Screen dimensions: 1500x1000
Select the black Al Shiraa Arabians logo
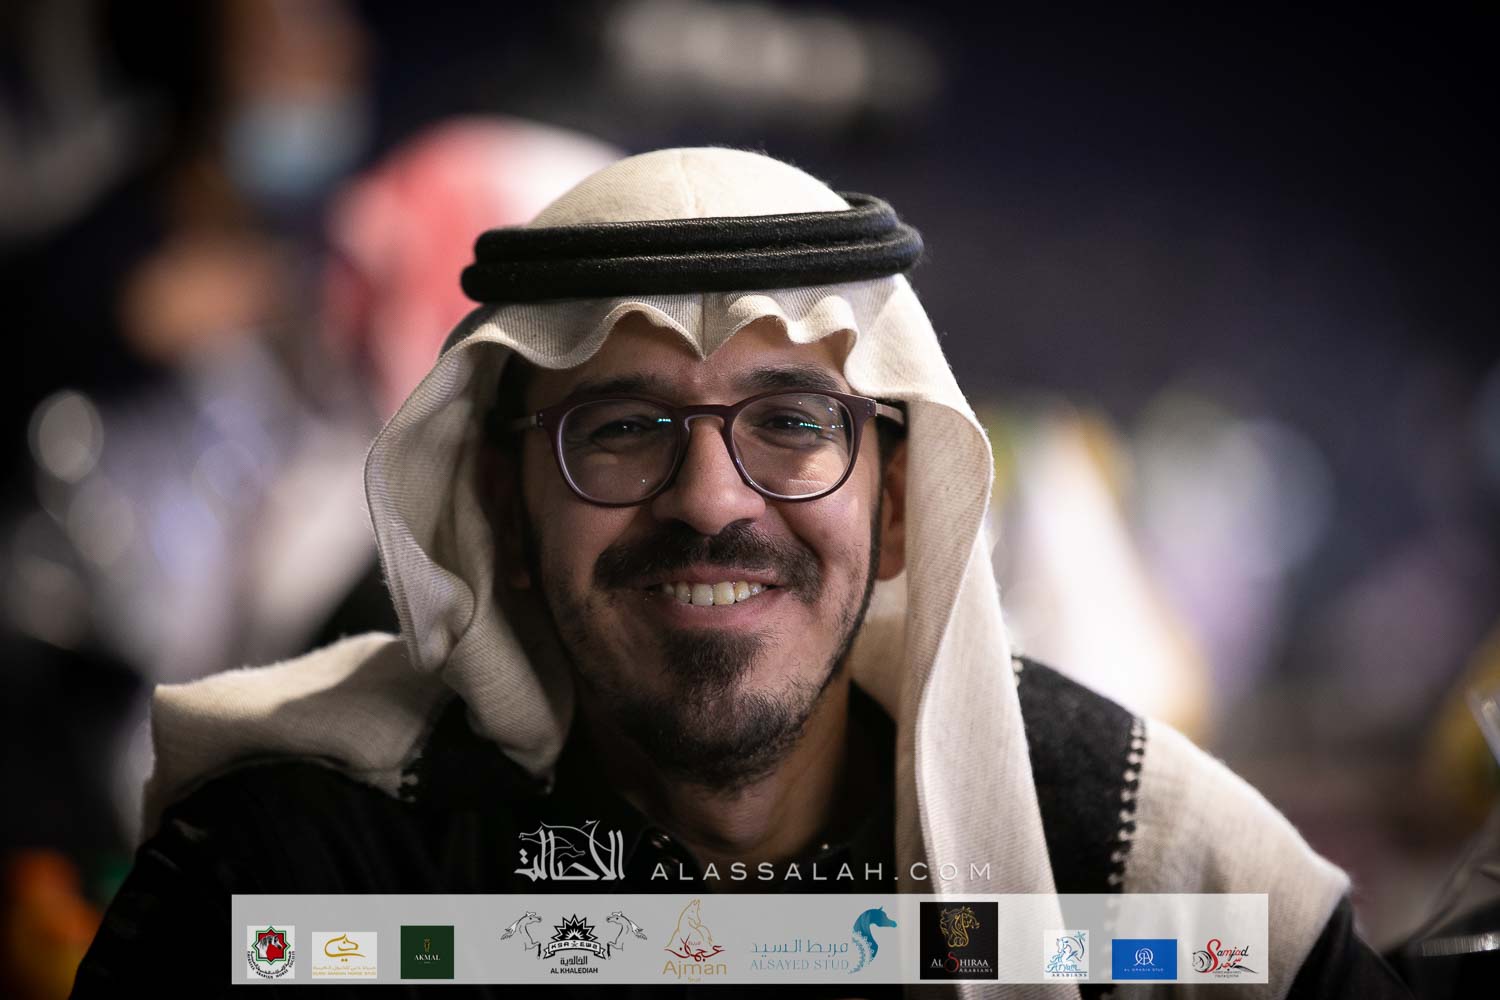click(958, 941)
